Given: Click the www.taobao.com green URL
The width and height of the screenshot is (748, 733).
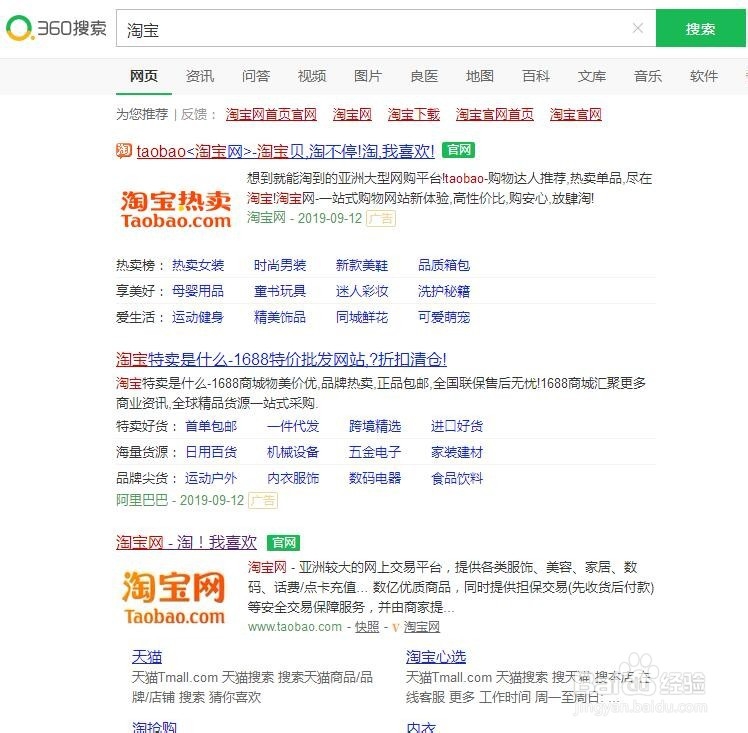Looking at the screenshot, I should (x=295, y=627).
